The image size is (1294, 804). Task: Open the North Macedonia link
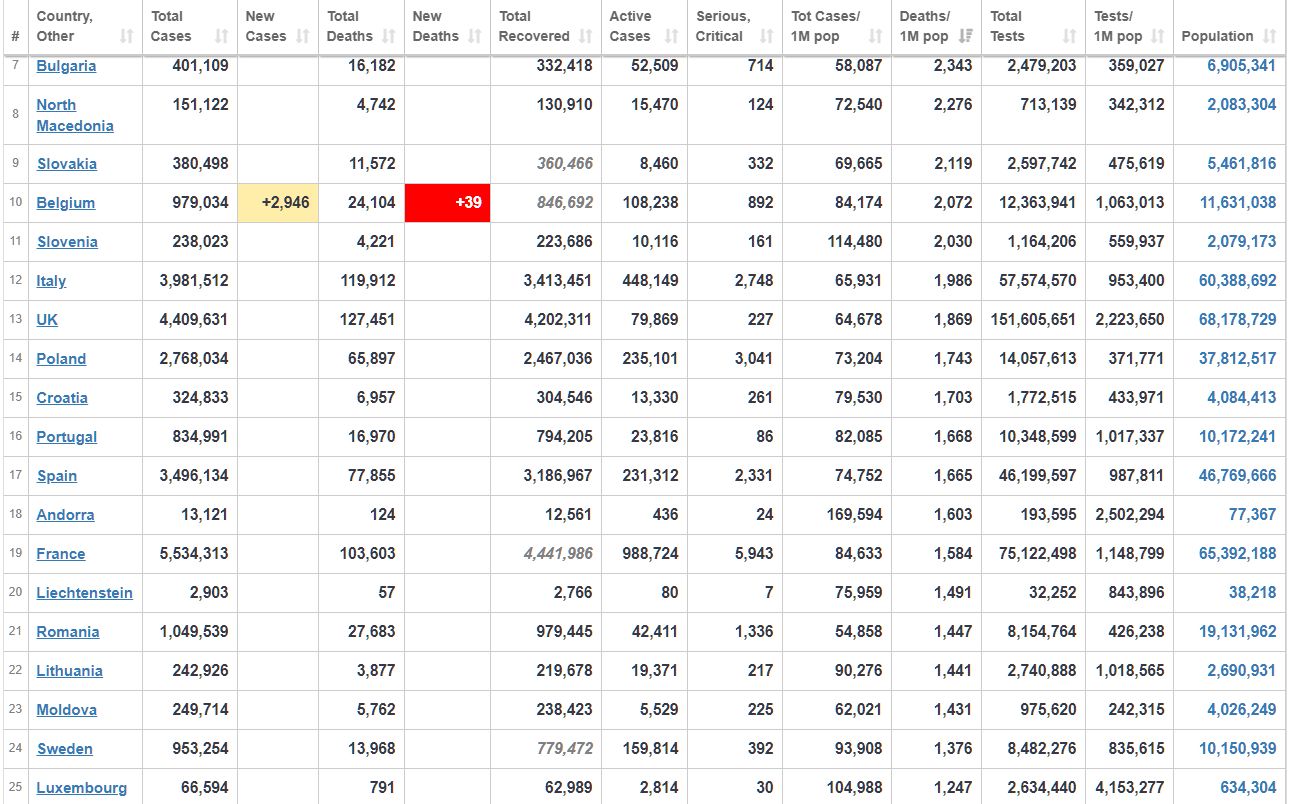coord(74,115)
